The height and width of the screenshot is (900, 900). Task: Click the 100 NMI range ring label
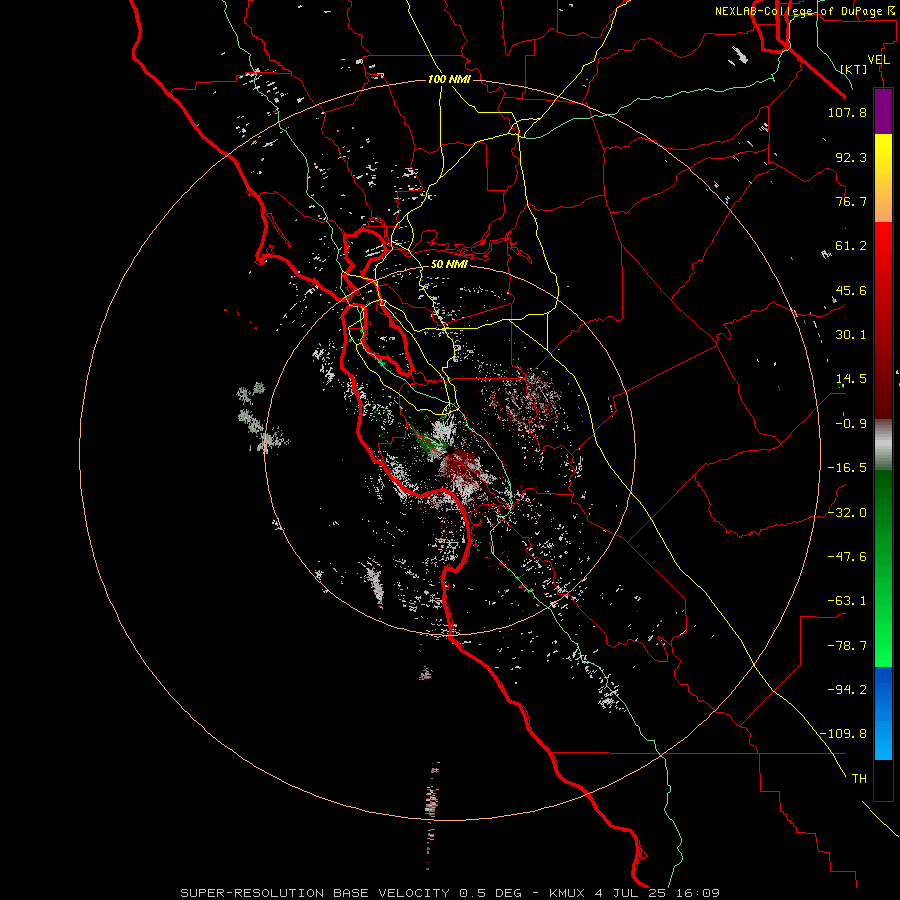(x=449, y=79)
